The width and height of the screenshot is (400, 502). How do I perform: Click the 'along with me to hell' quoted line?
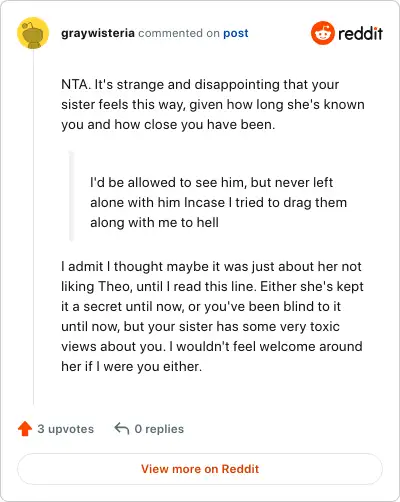[x=154, y=222]
